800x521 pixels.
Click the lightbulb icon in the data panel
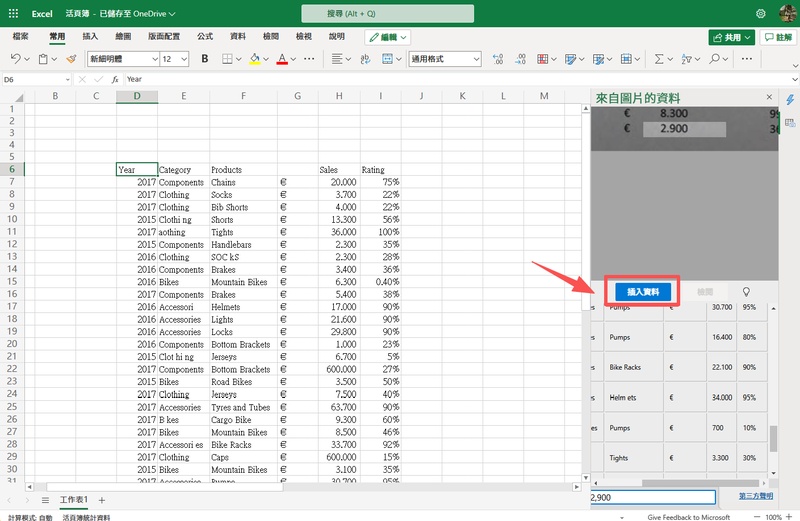(x=745, y=291)
